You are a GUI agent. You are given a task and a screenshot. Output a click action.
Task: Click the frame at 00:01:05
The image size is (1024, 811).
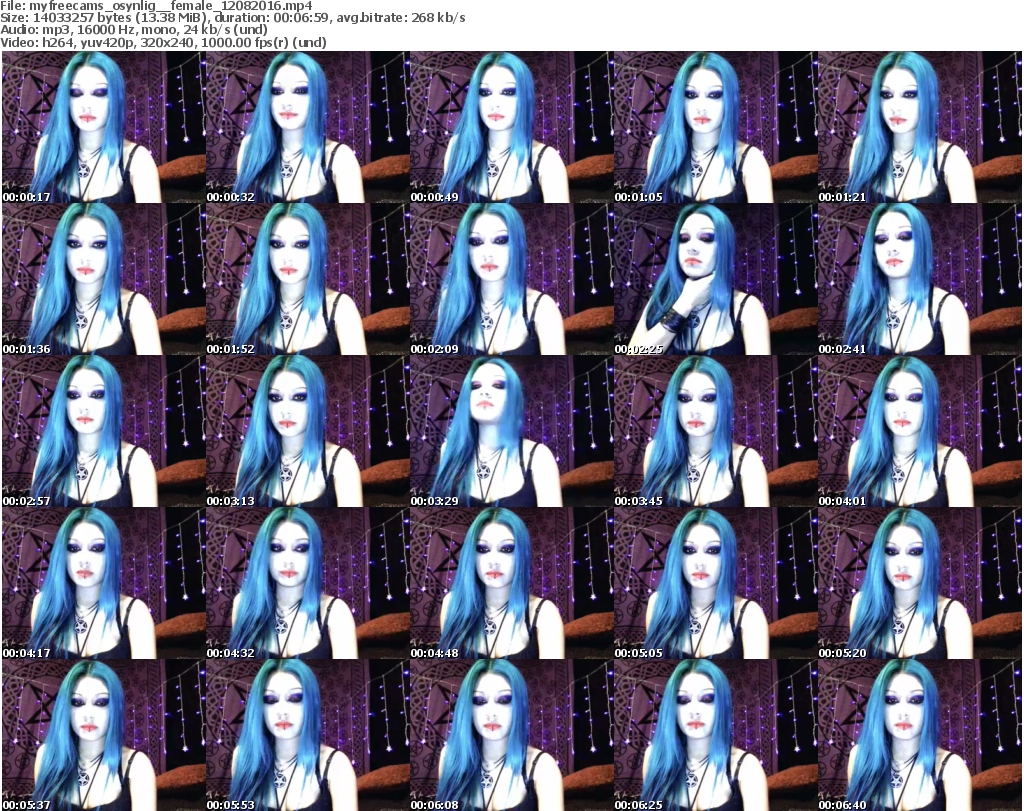715,127
